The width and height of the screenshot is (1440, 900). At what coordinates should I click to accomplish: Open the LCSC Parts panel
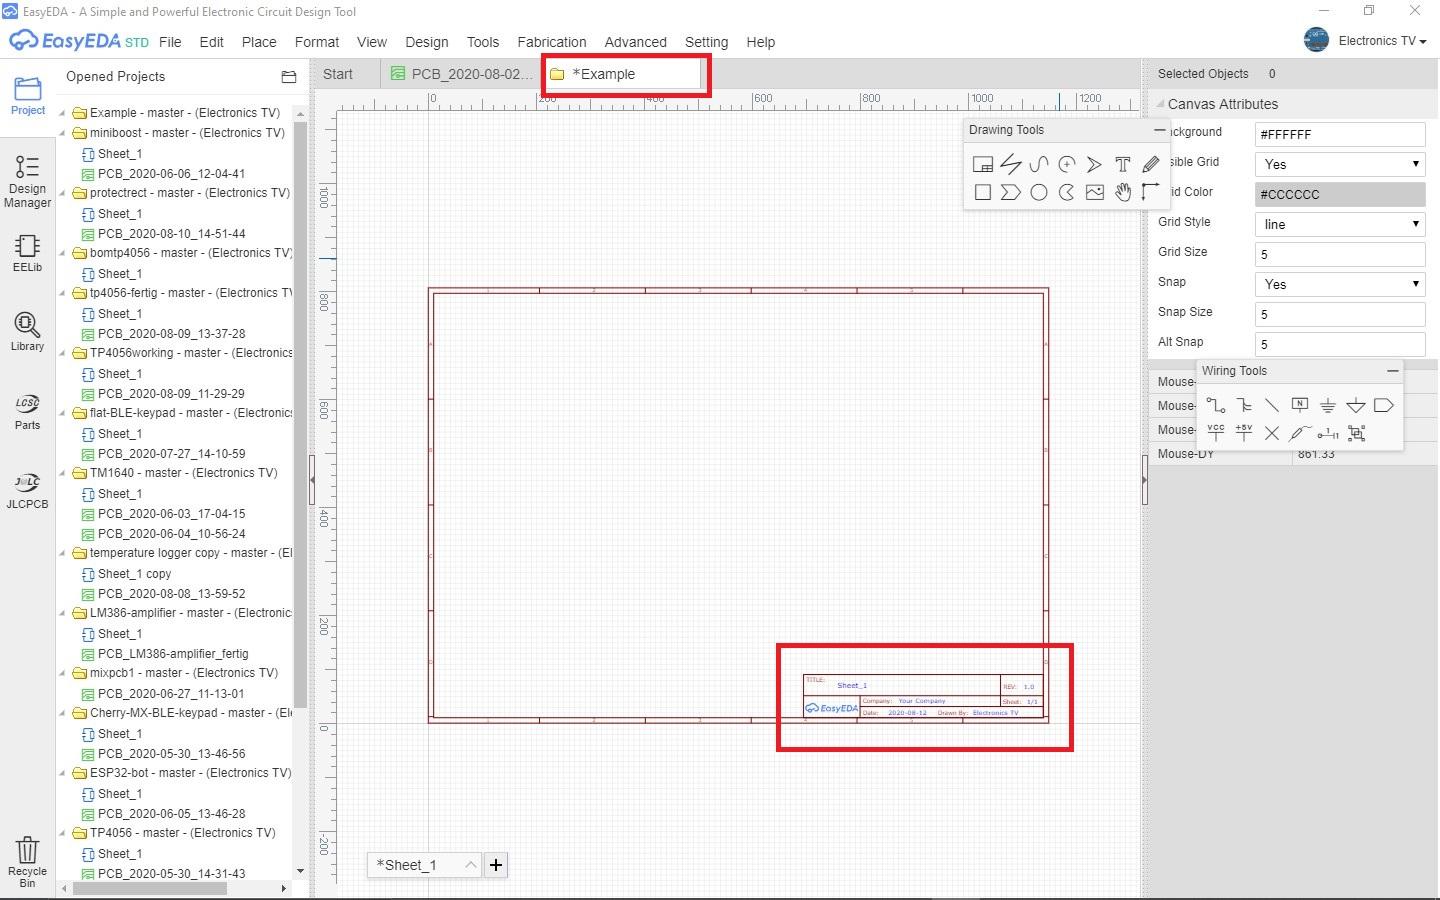(x=27, y=411)
